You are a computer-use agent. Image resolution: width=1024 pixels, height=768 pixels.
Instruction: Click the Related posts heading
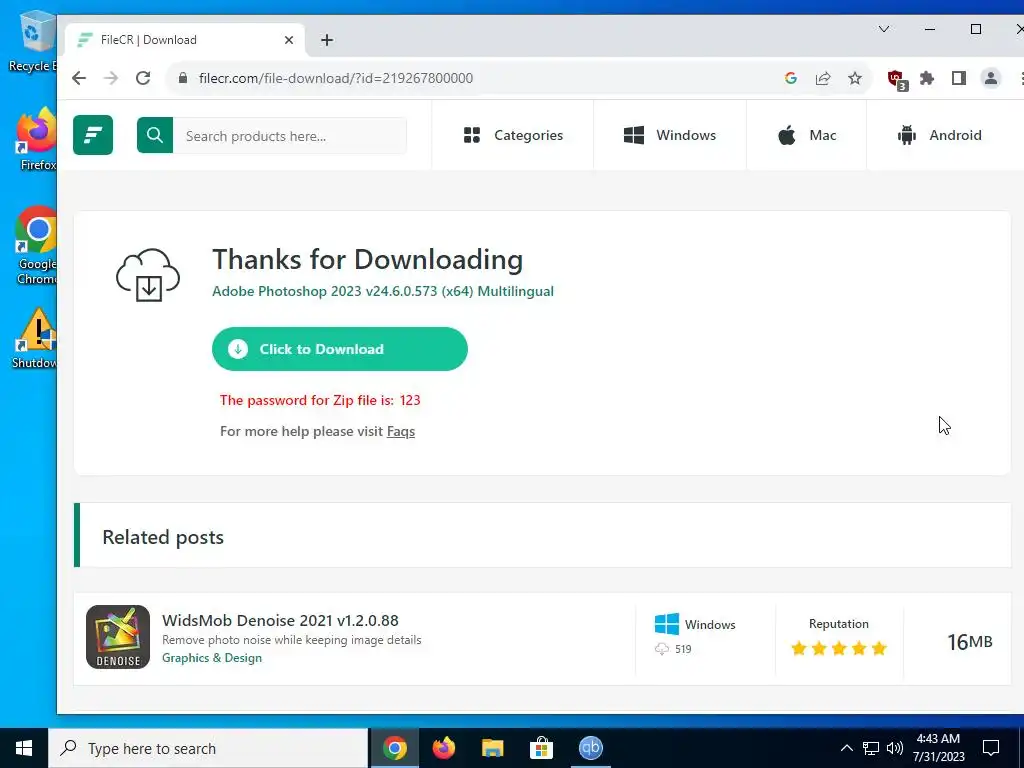click(163, 537)
